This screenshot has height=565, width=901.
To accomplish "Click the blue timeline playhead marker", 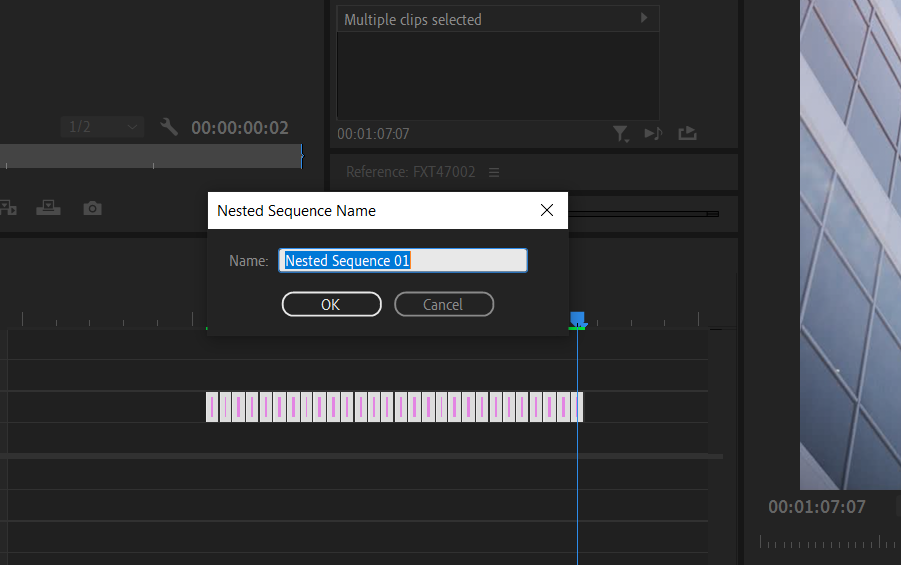I will 577,319.
